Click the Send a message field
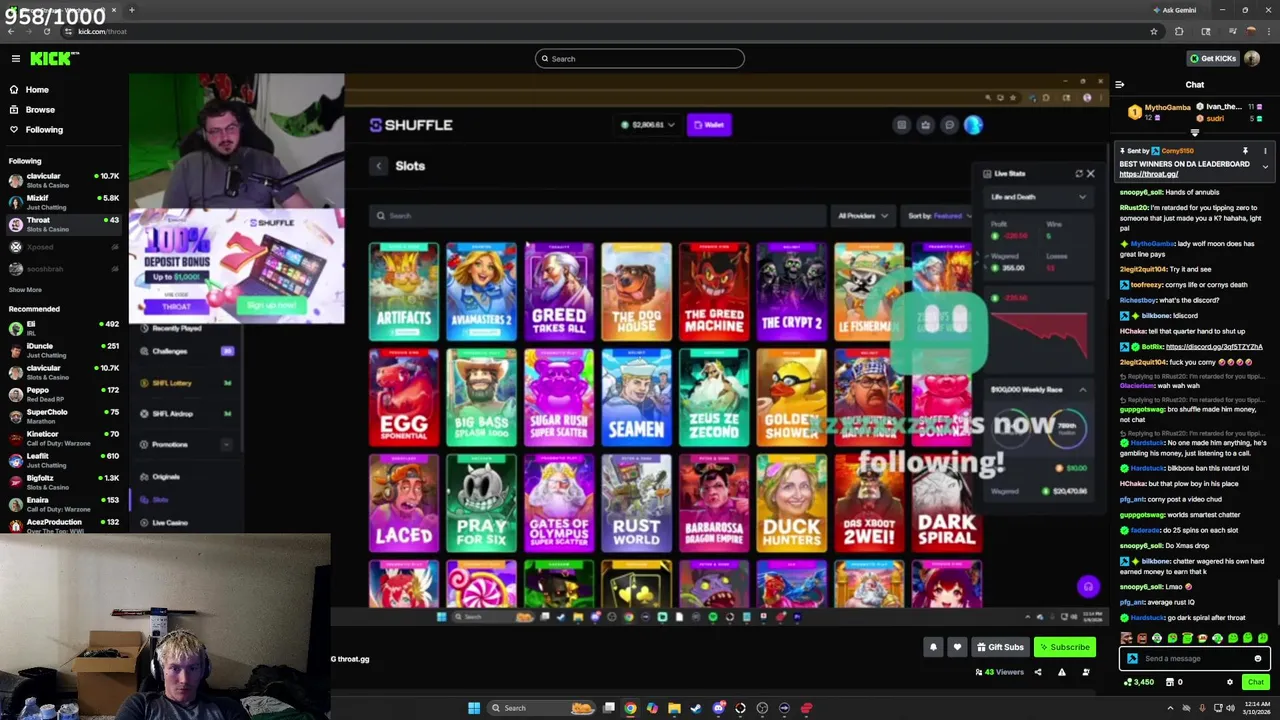 [1195, 659]
